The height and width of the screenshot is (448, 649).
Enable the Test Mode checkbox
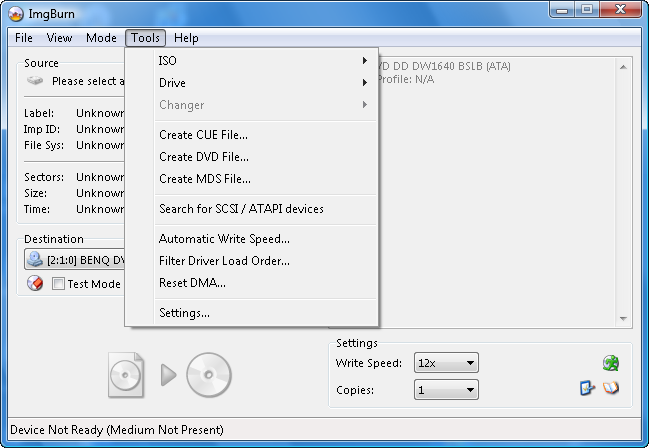click(58, 284)
